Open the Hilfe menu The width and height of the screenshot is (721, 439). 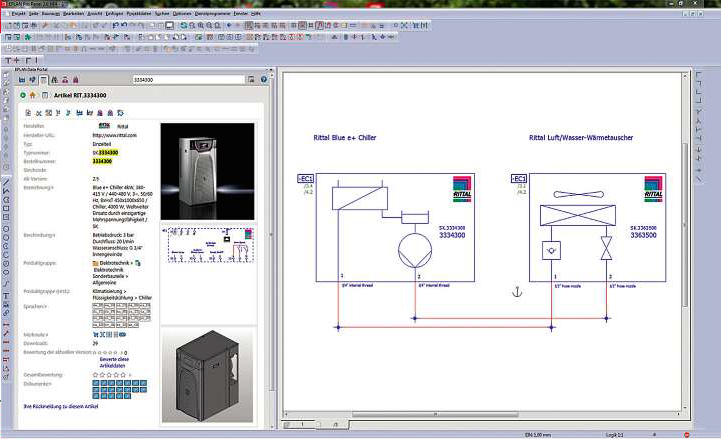(x=256, y=14)
